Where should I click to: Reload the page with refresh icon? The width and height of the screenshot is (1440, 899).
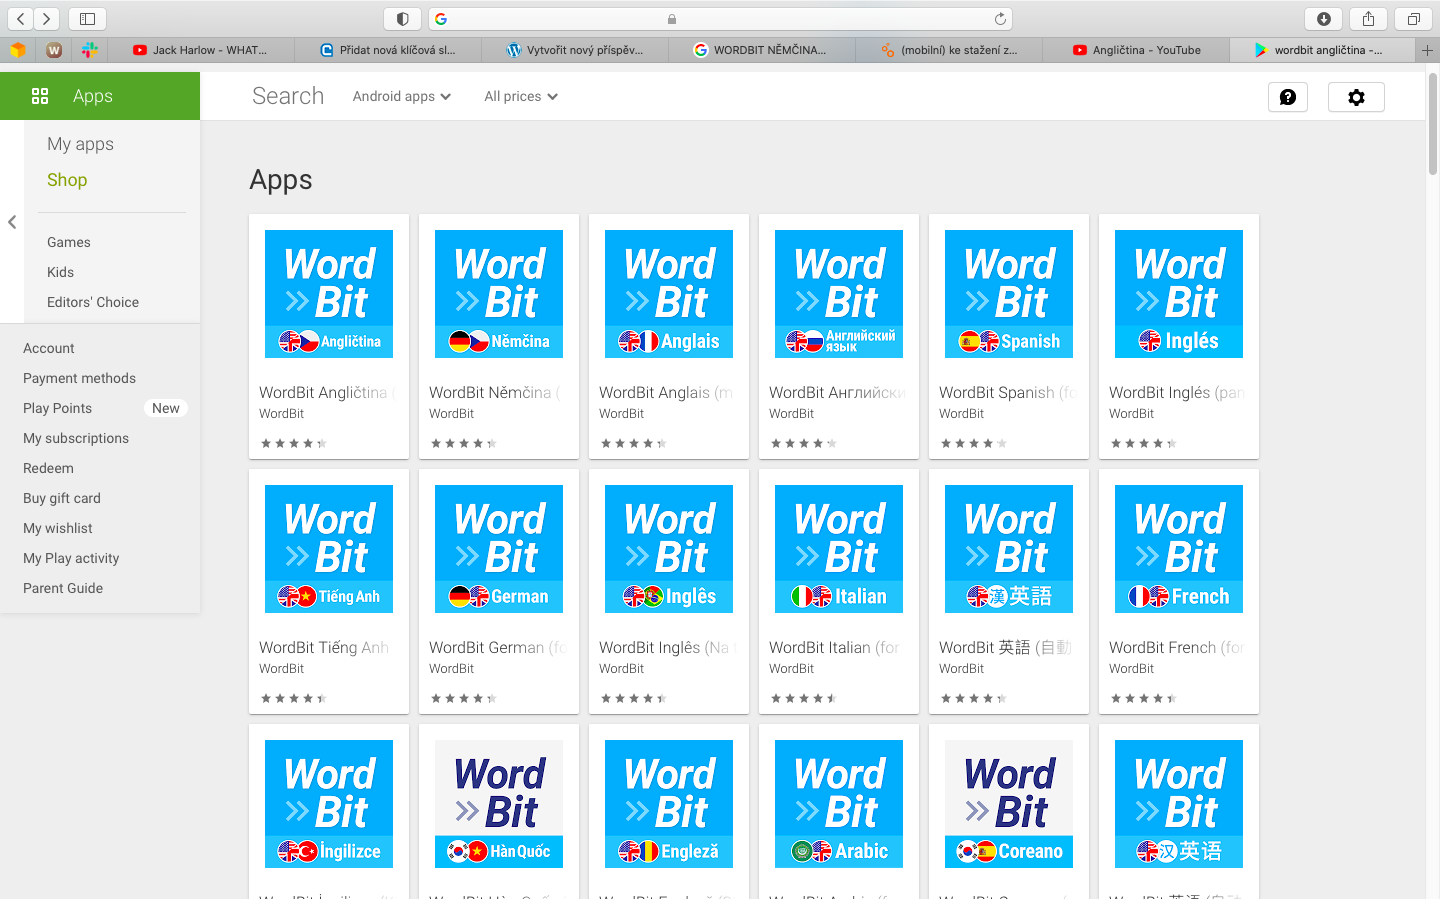click(x=1000, y=19)
